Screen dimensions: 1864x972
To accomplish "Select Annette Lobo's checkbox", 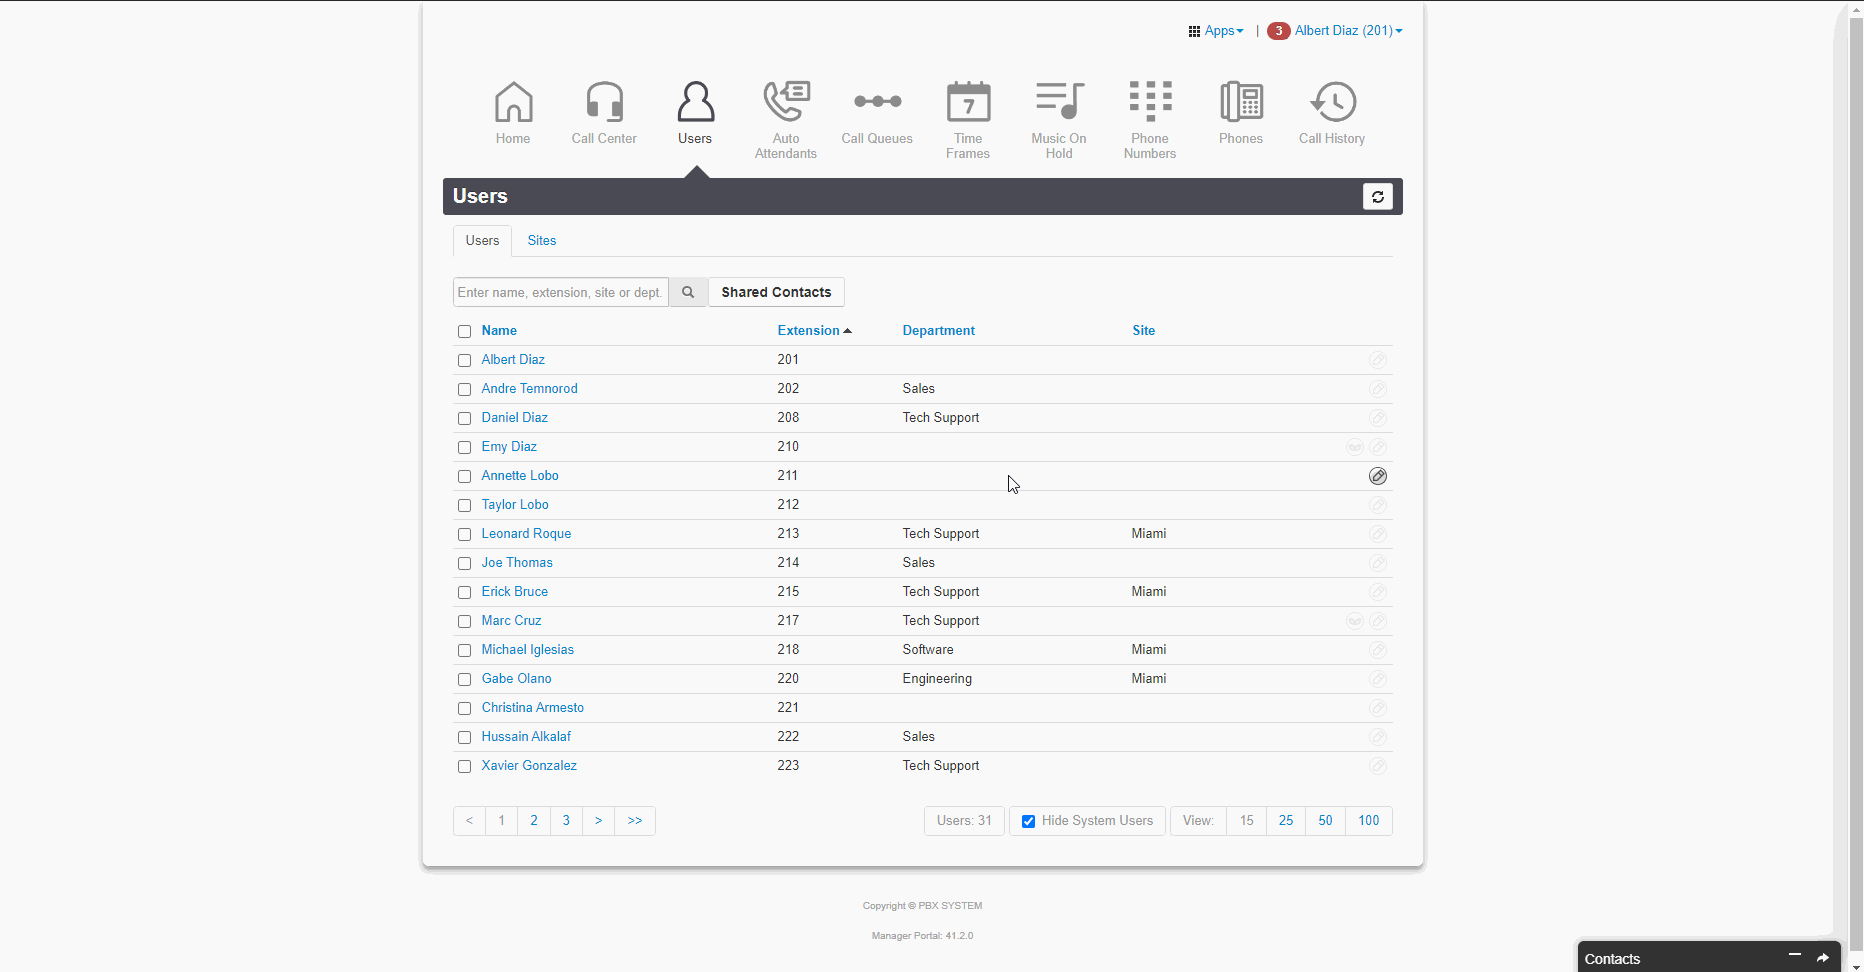I will 464,476.
